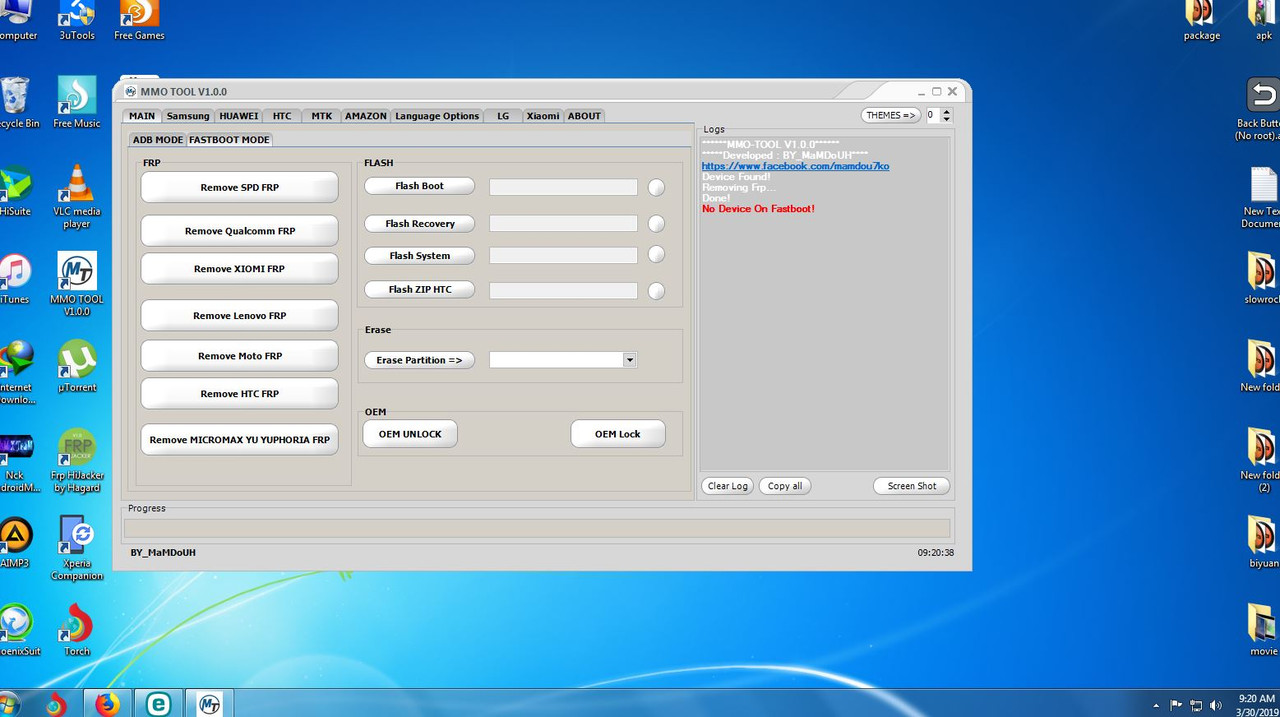This screenshot has width=1280, height=717.
Task: Switch to the HUAWEI tab
Action: (239, 116)
